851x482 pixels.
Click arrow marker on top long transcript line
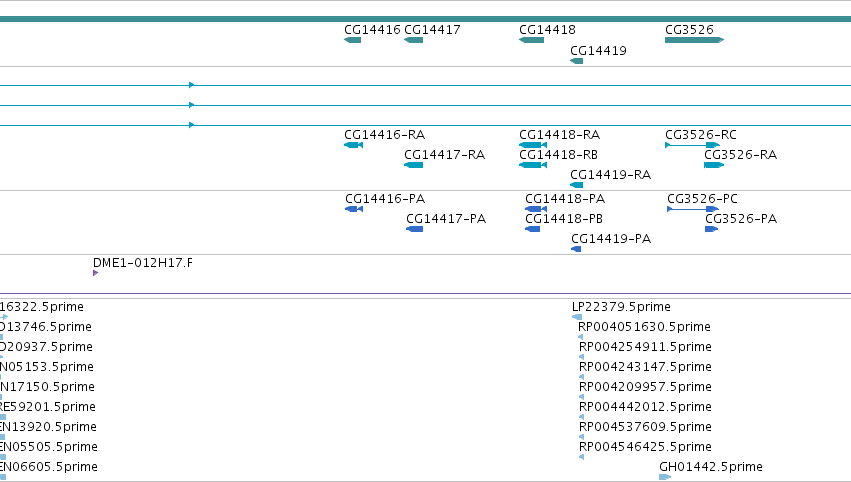192,85
